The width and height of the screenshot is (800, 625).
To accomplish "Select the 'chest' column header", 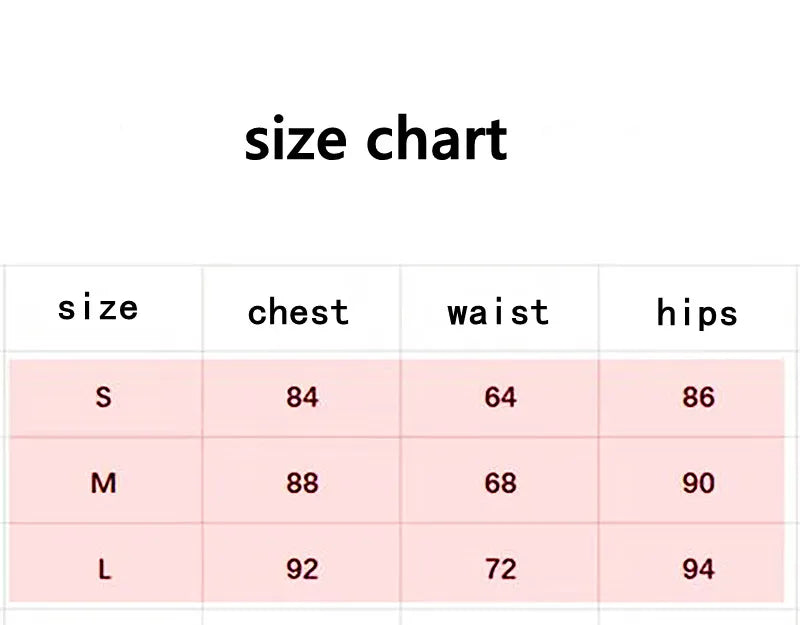I will [298, 312].
